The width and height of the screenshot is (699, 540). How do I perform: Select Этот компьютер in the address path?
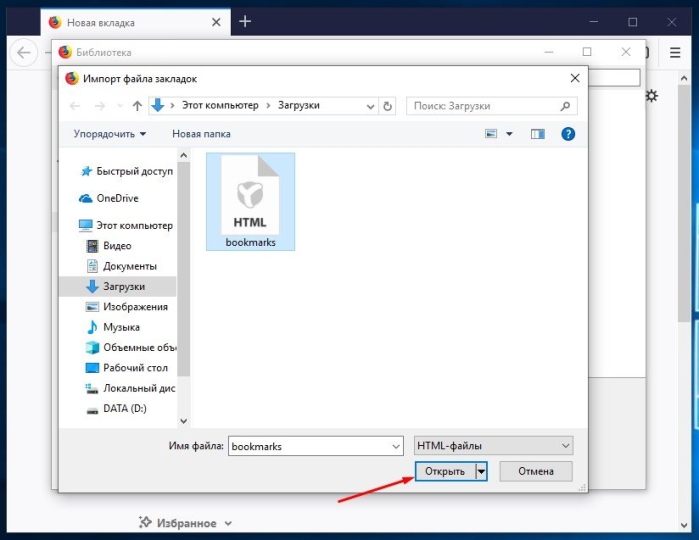[x=220, y=105]
